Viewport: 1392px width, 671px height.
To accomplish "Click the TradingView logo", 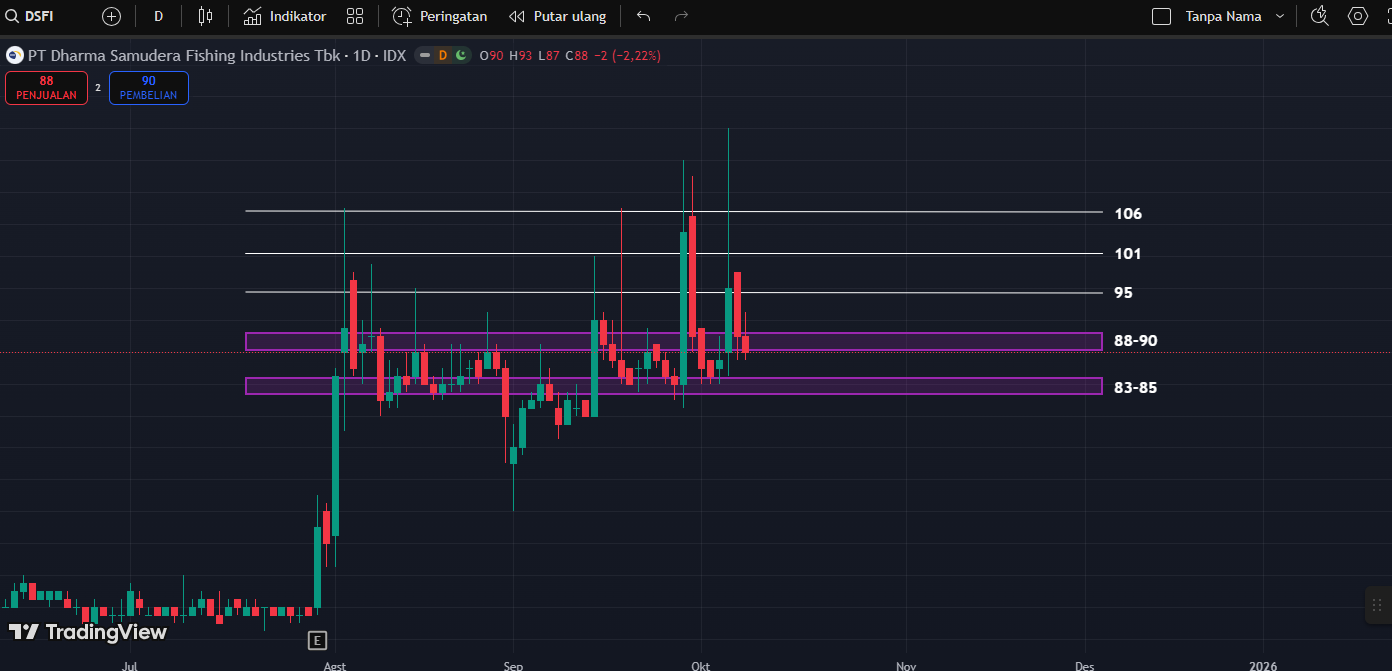I will pos(88,632).
